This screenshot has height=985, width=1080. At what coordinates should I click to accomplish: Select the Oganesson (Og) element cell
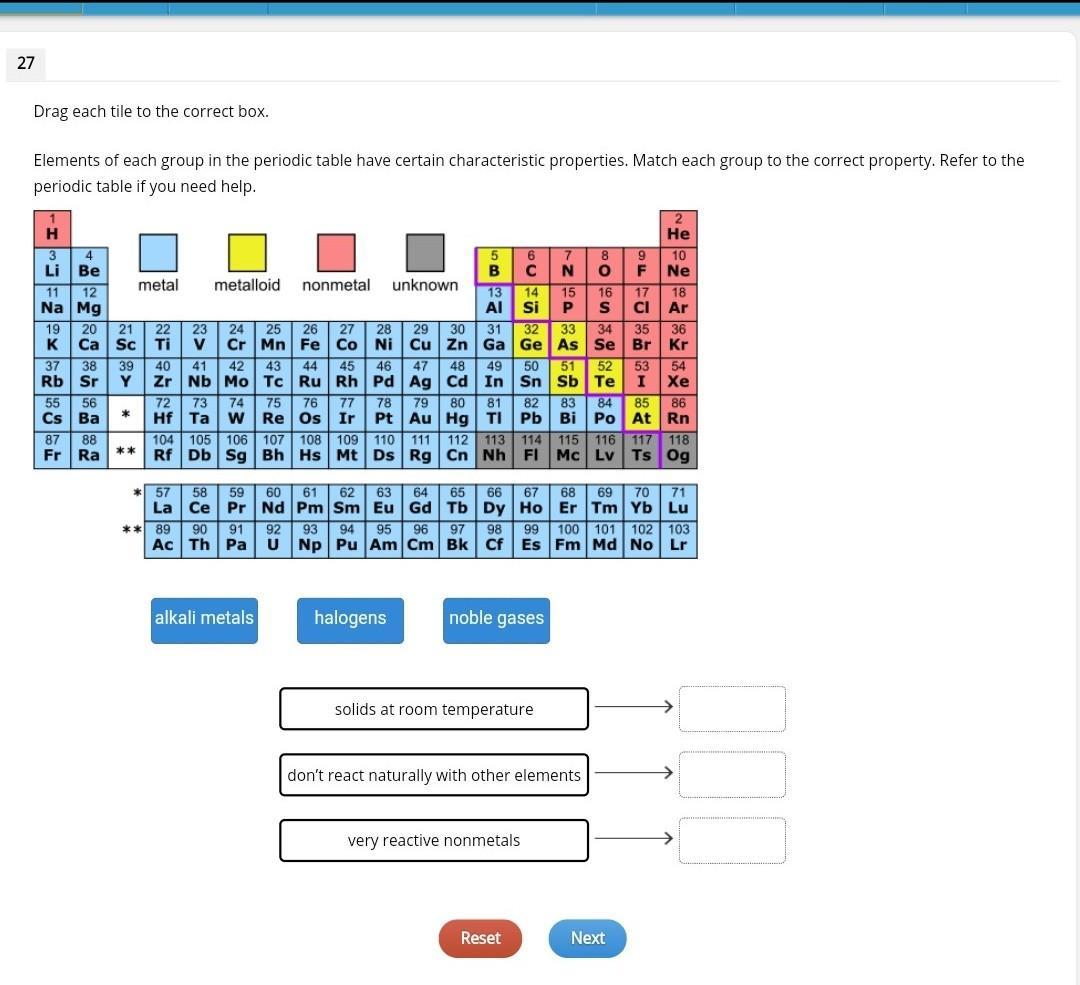[x=678, y=449]
